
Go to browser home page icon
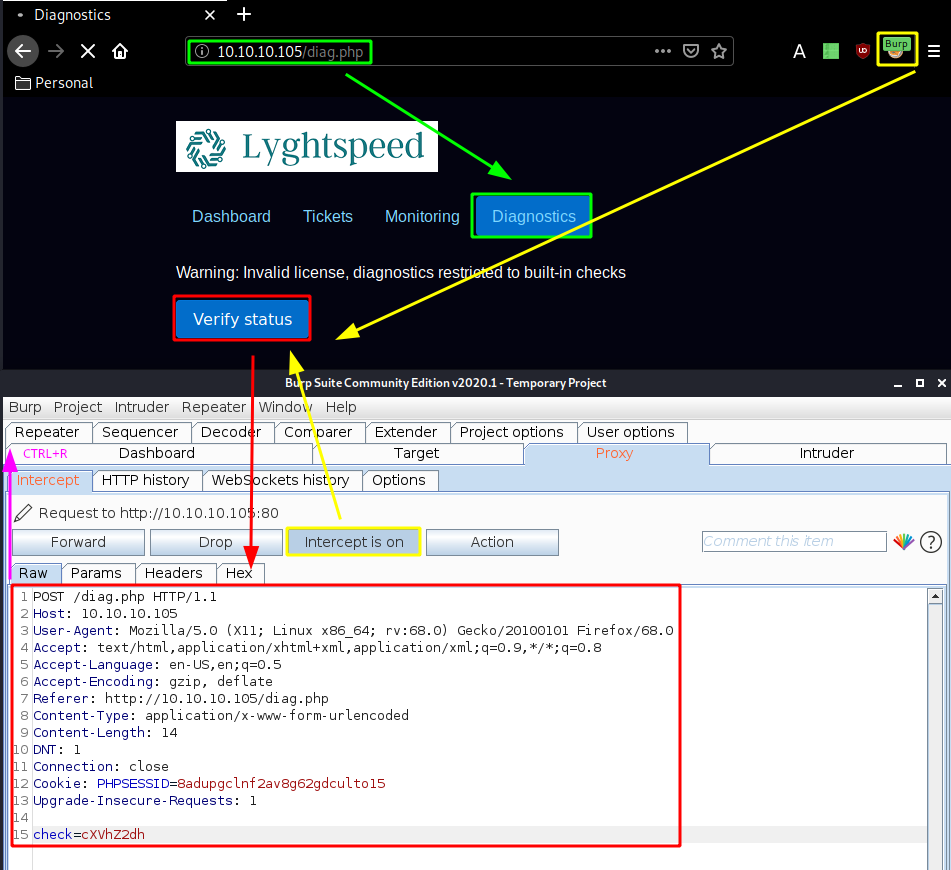(120, 52)
